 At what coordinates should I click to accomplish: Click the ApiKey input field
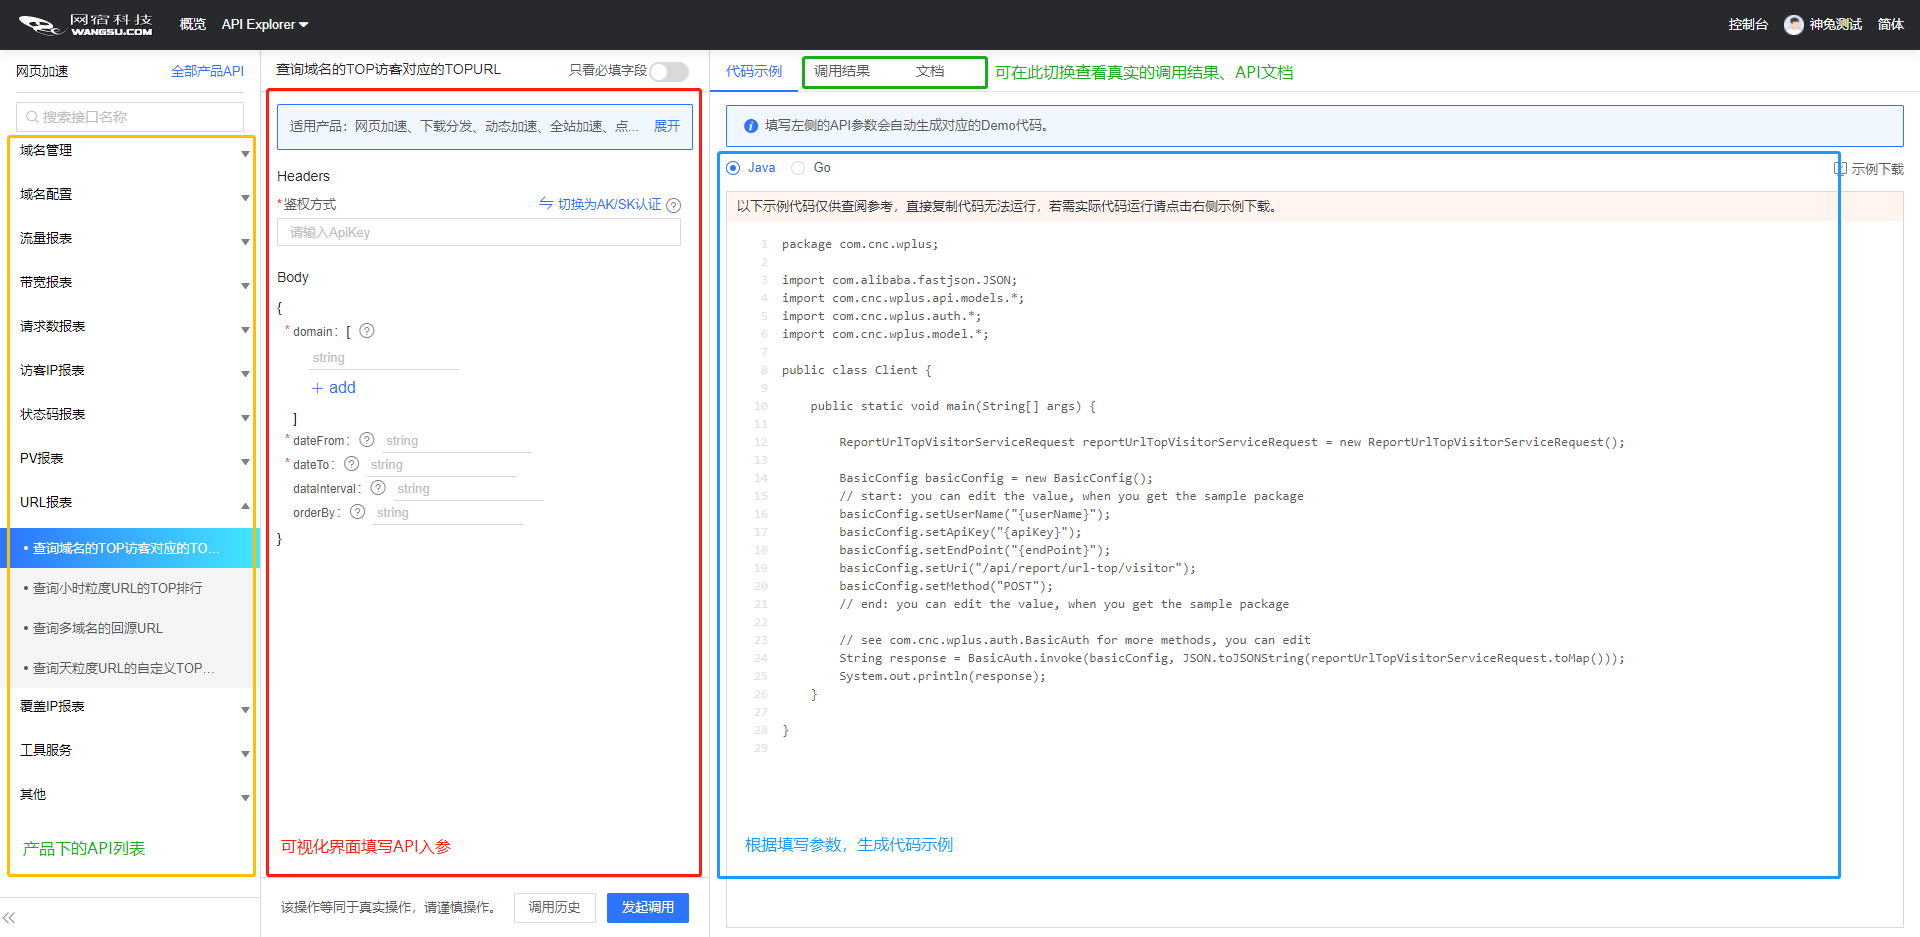tap(478, 232)
